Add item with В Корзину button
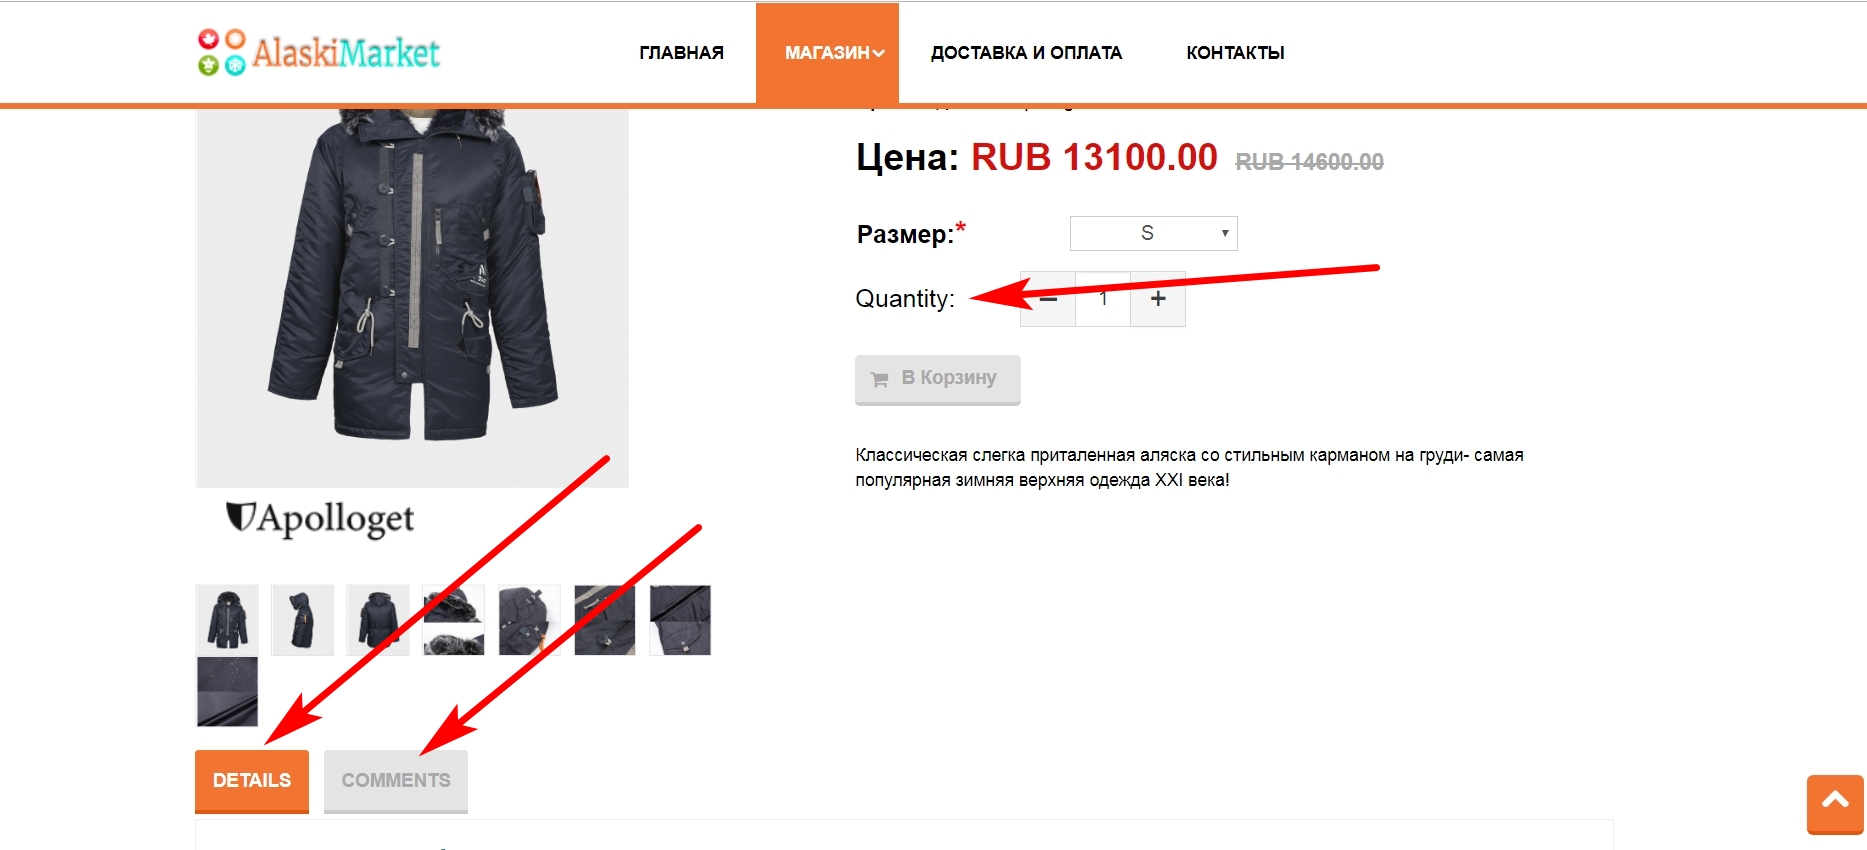The image size is (1867, 850). click(x=937, y=379)
